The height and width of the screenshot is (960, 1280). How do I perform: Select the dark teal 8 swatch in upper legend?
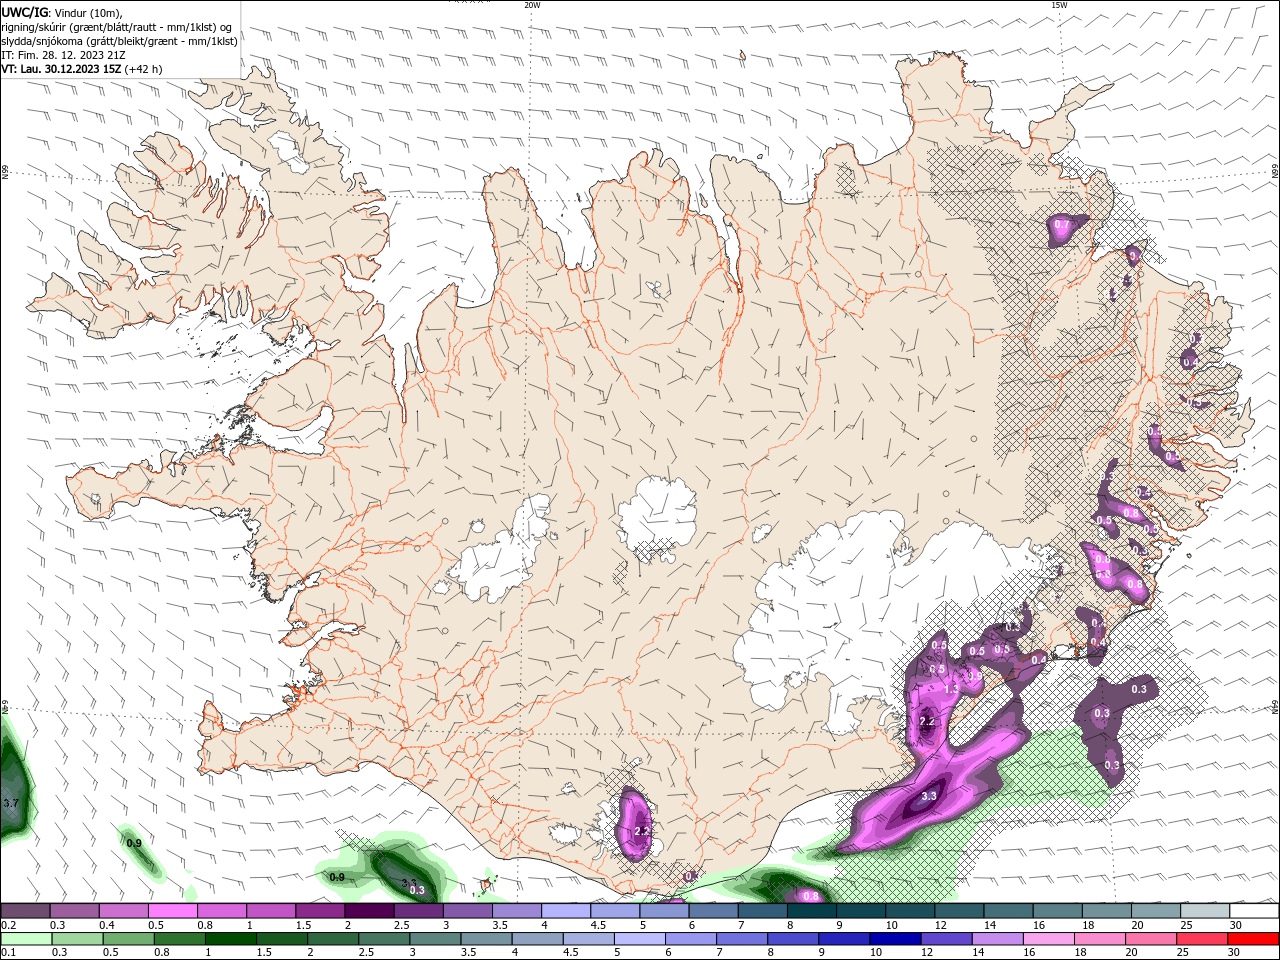click(812, 911)
